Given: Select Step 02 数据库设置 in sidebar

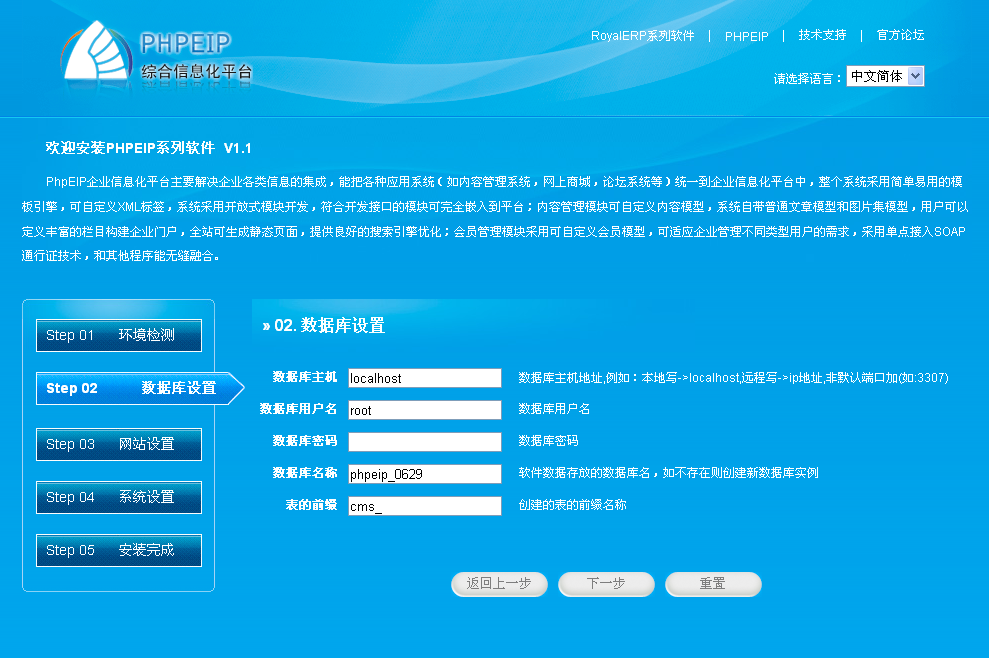Looking at the screenshot, I should coord(139,388).
